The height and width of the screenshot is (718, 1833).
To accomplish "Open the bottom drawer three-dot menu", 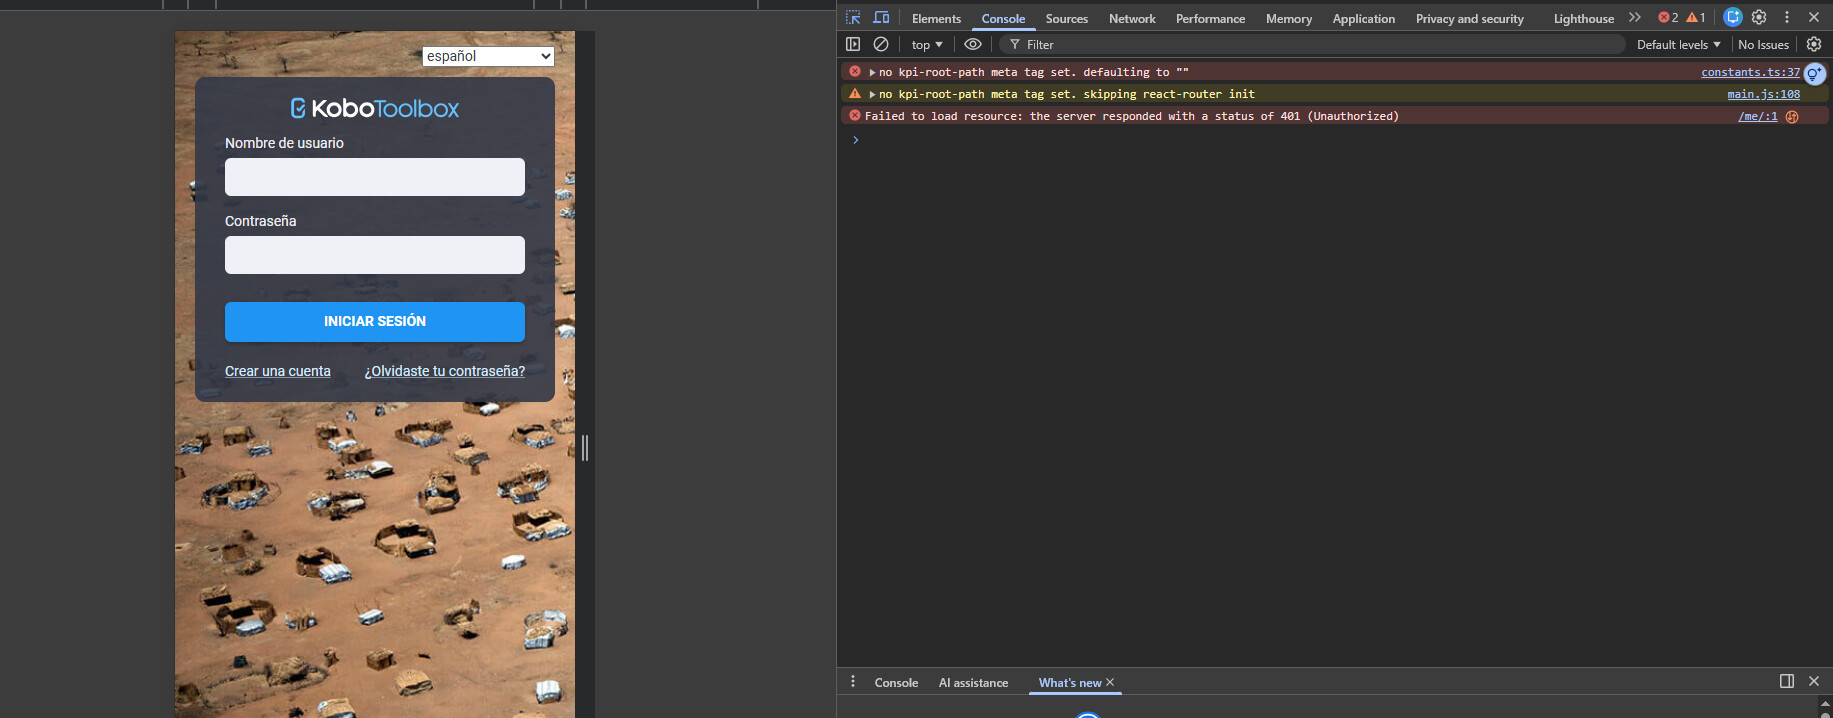I will pos(853,682).
